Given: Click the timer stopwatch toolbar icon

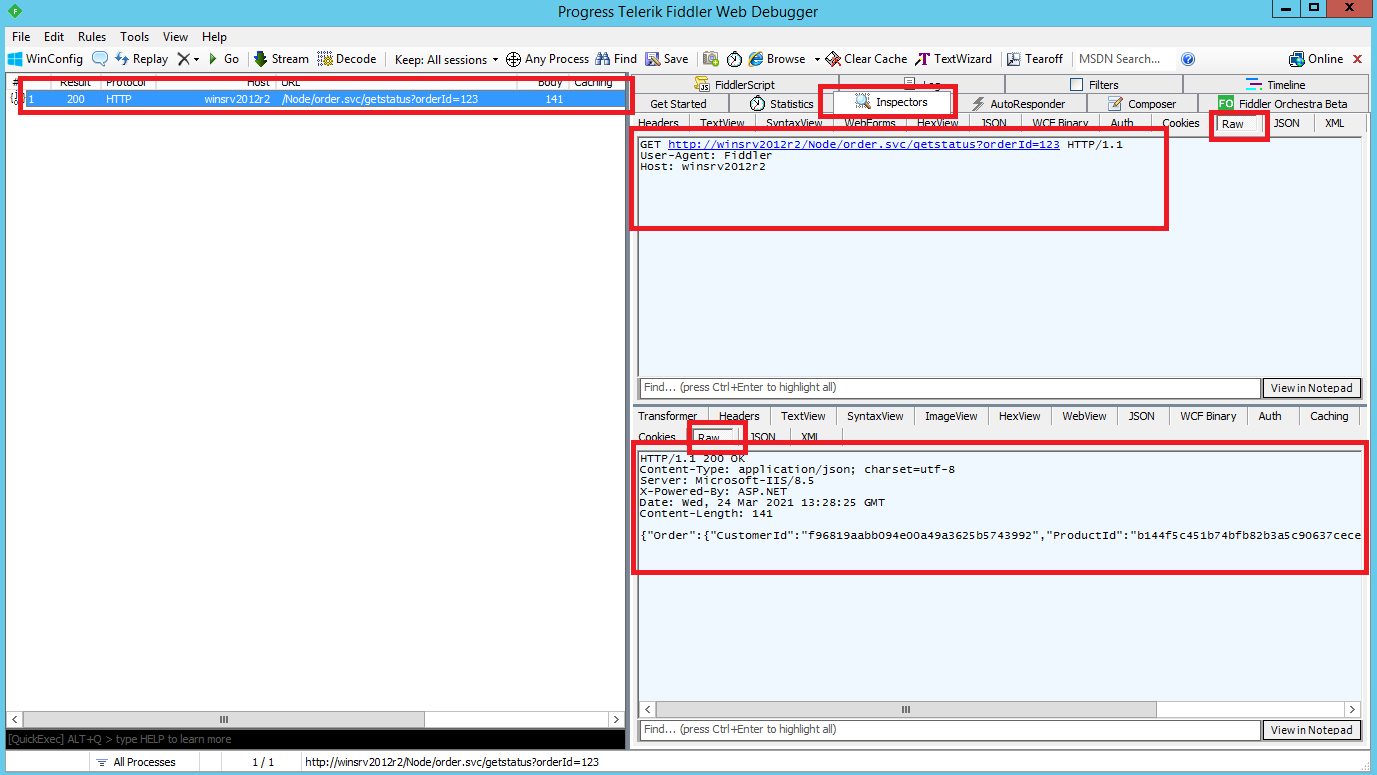Looking at the screenshot, I should point(734,59).
